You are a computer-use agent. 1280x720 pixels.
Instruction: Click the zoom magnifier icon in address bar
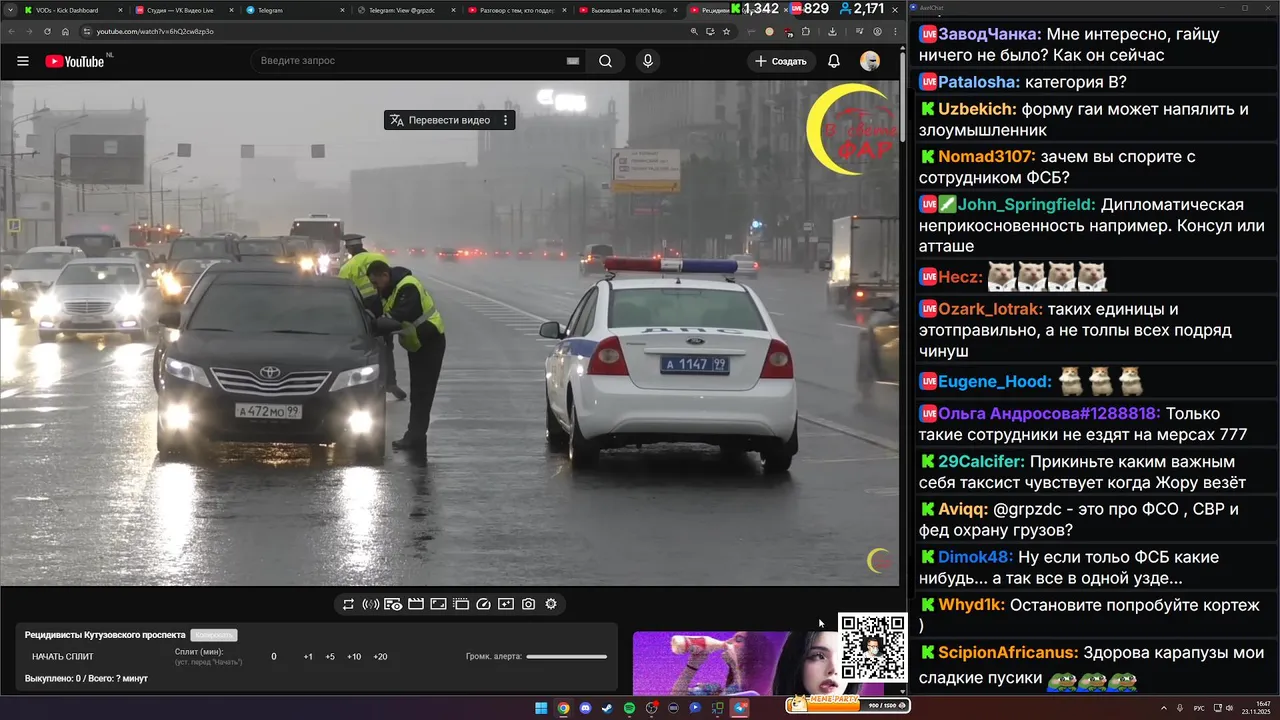pos(694,31)
